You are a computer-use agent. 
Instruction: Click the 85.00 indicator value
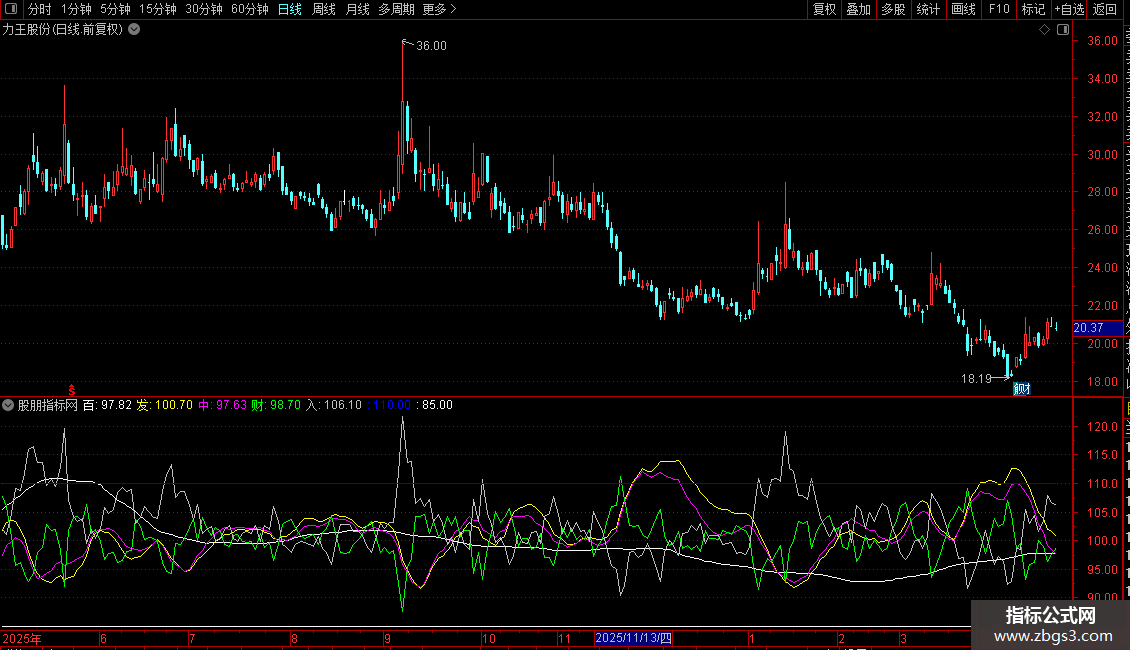point(437,405)
